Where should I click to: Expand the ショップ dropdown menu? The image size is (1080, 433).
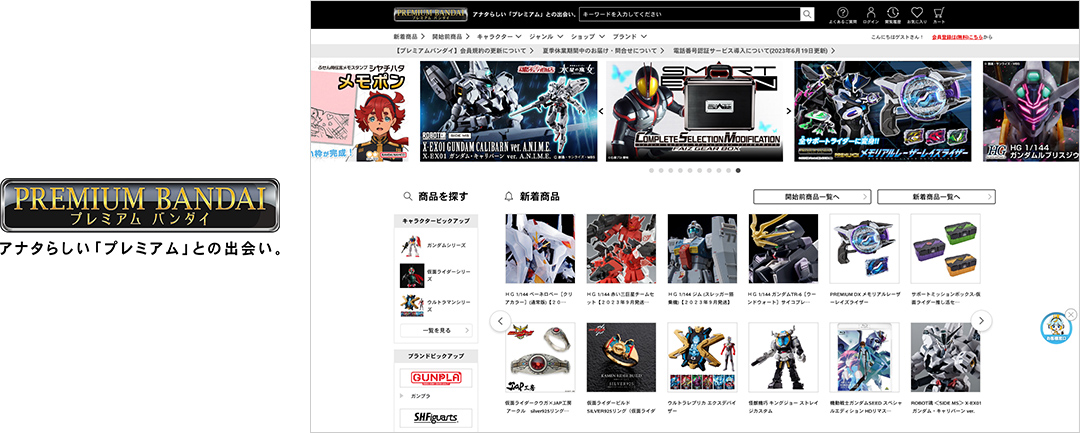[x=588, y=36]
